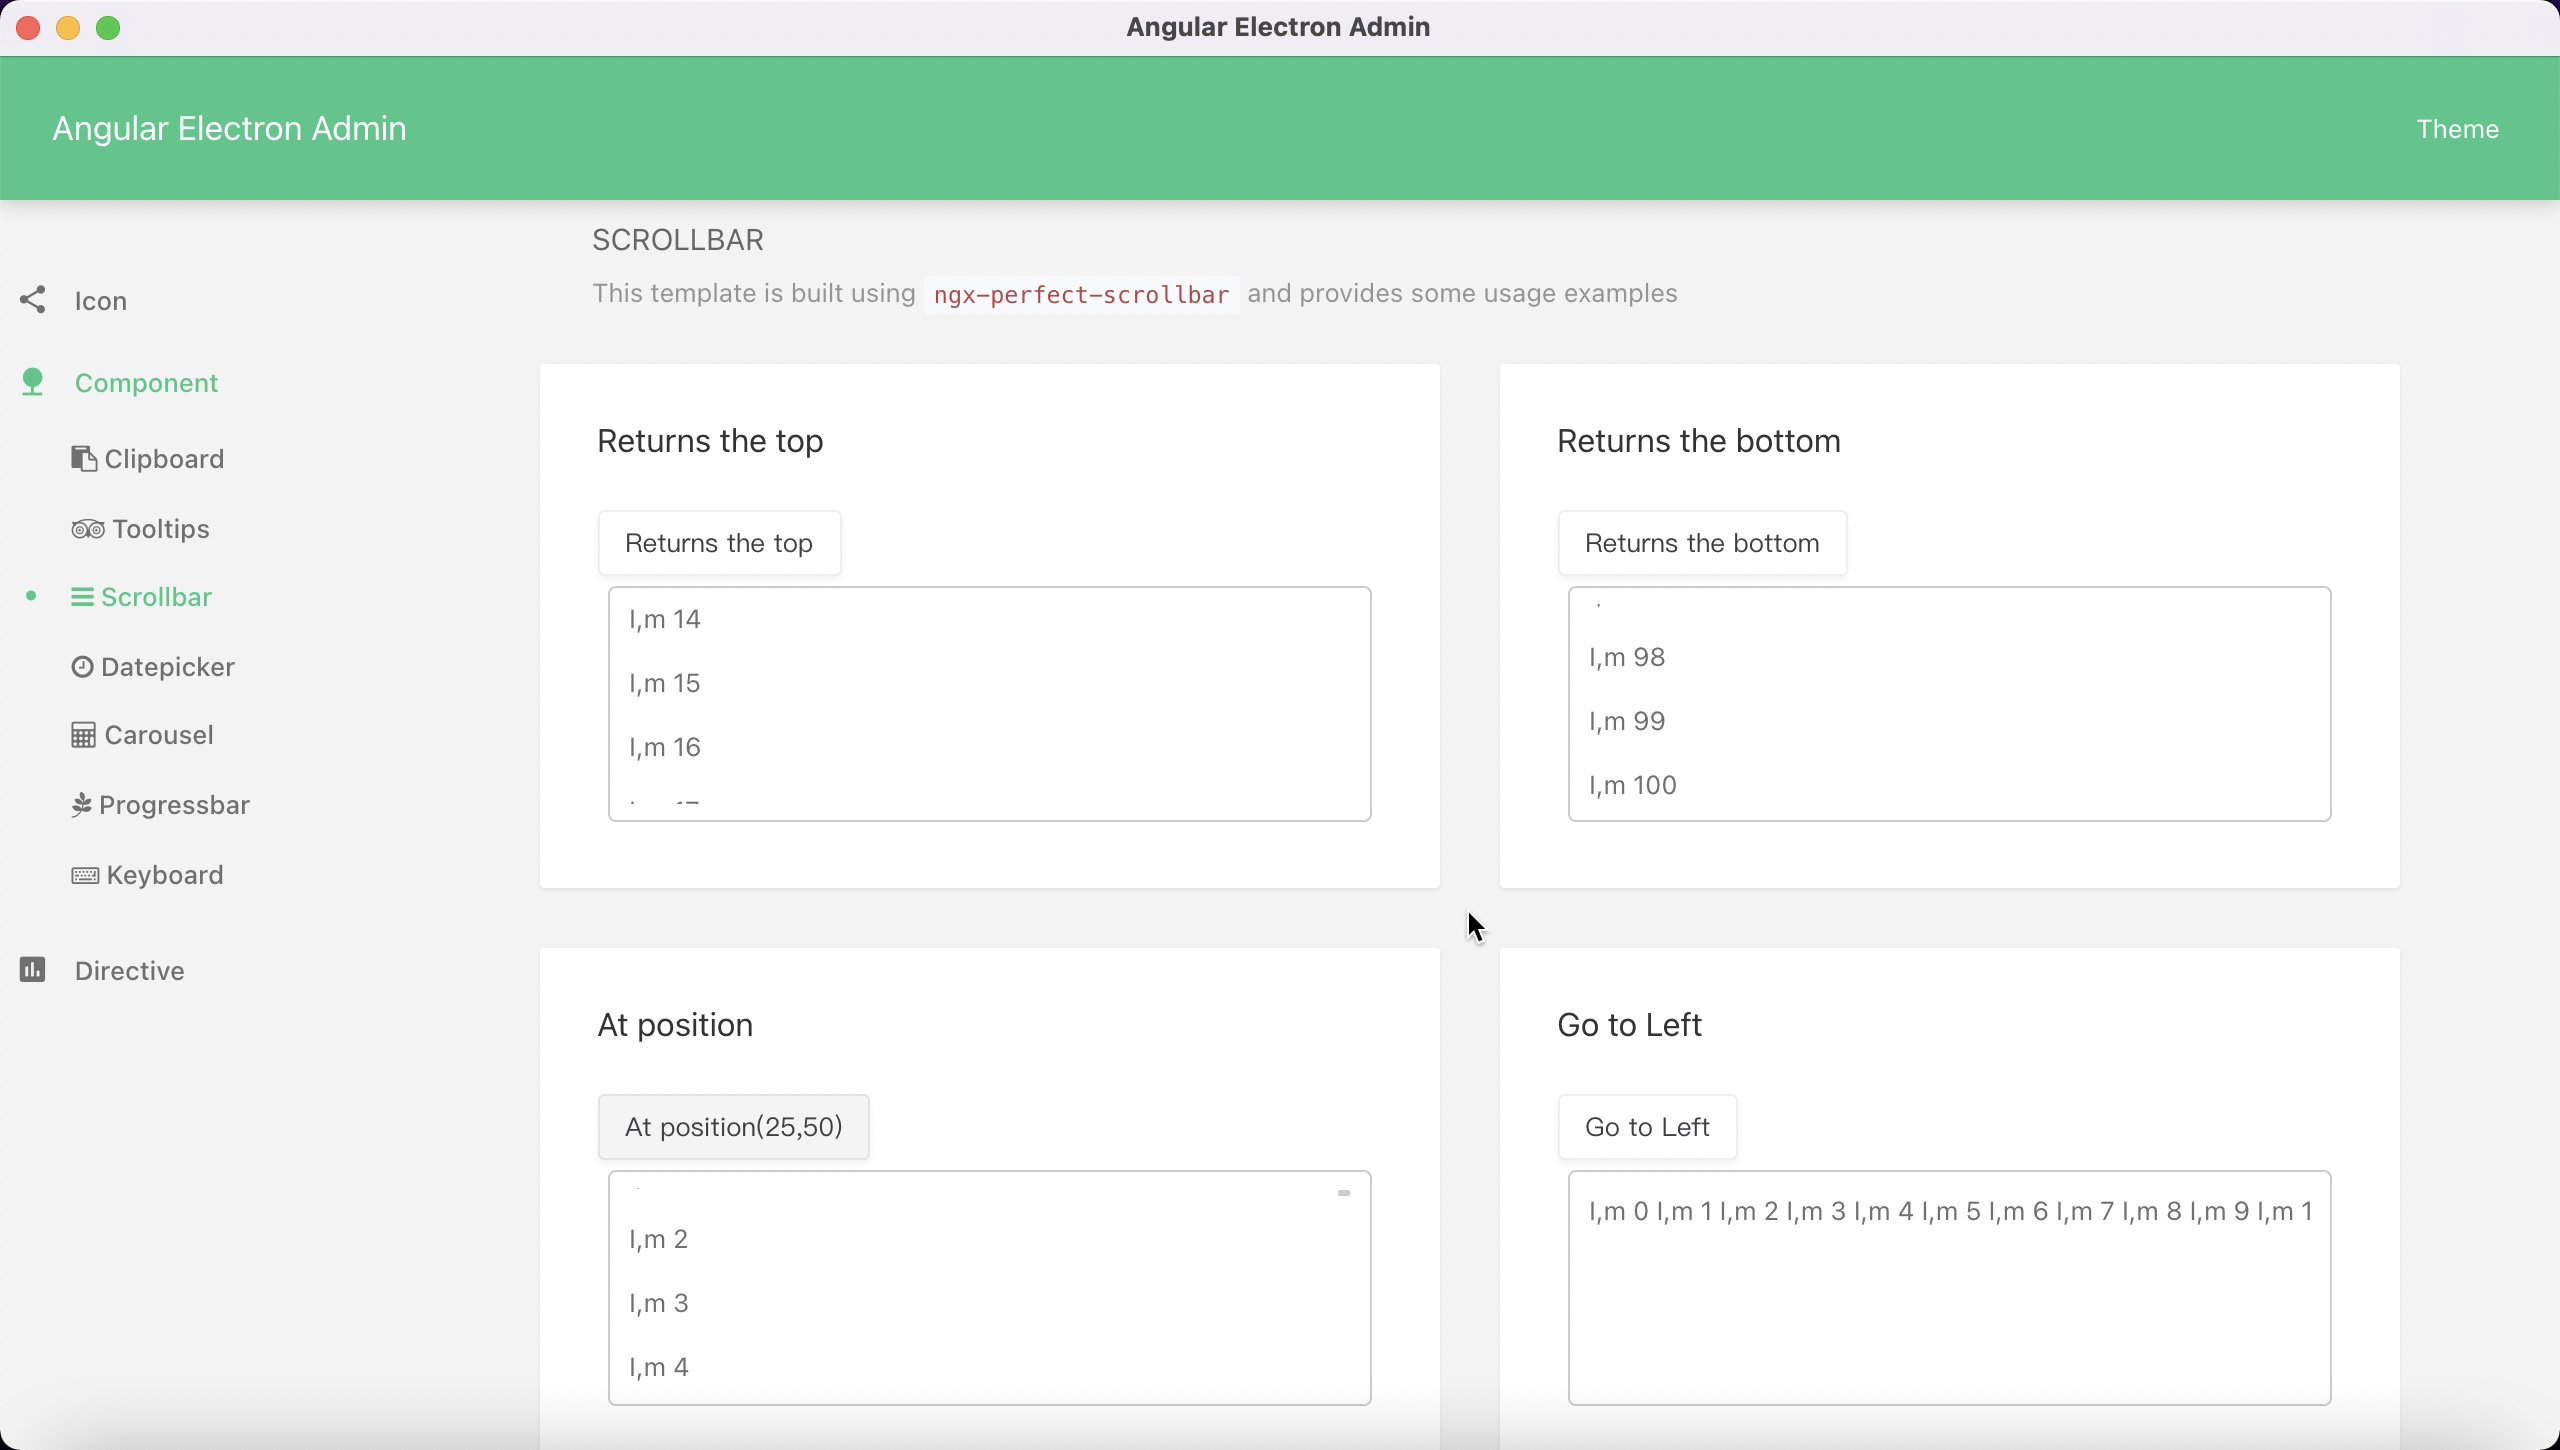The height and width of the screenshot is (1450, 2560).
Task: Drag the scrollbar in bottom-left panel
Action: pos(1343,1193)
